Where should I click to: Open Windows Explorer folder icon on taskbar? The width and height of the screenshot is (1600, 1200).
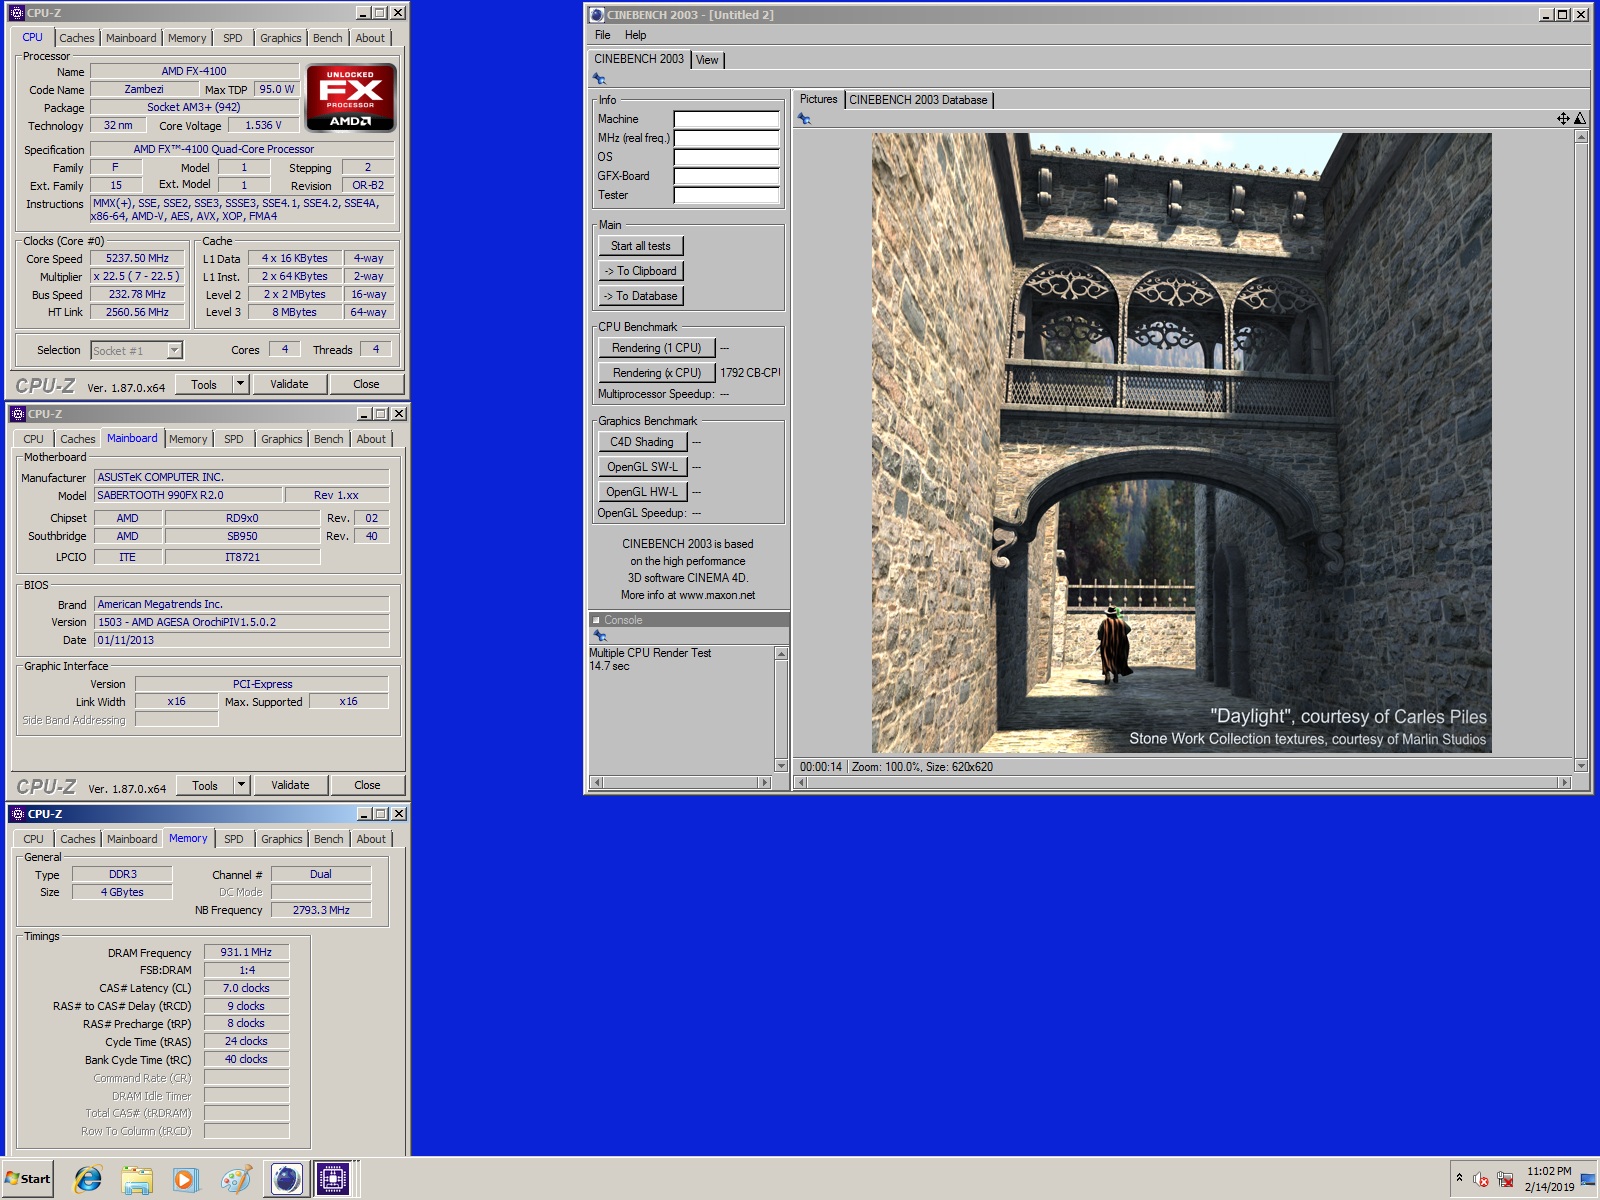pos(137,1179)
